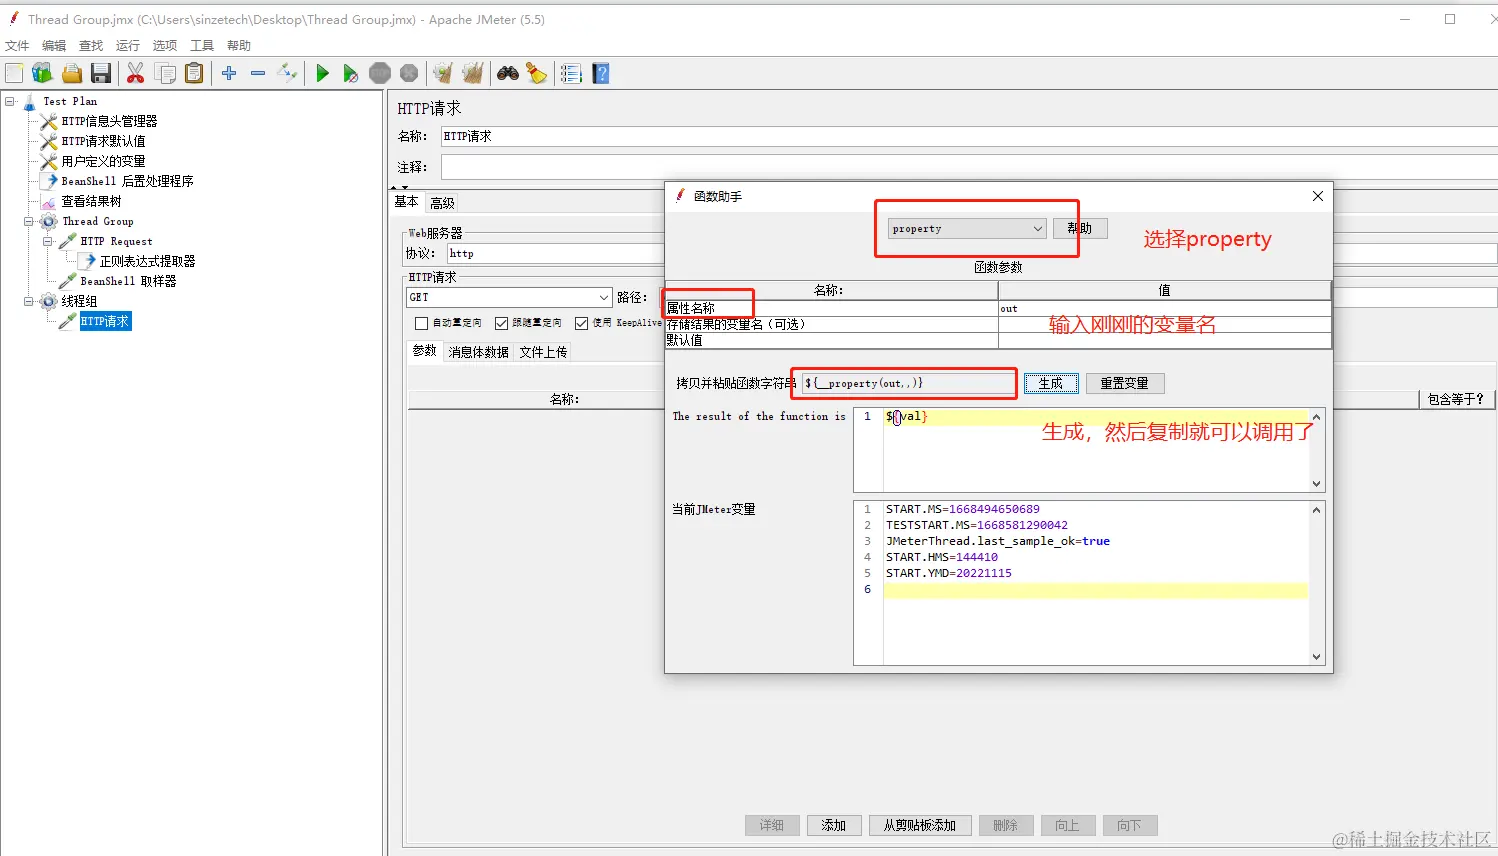Open the 编辑 menu
1498x856 pixels.
54,45
